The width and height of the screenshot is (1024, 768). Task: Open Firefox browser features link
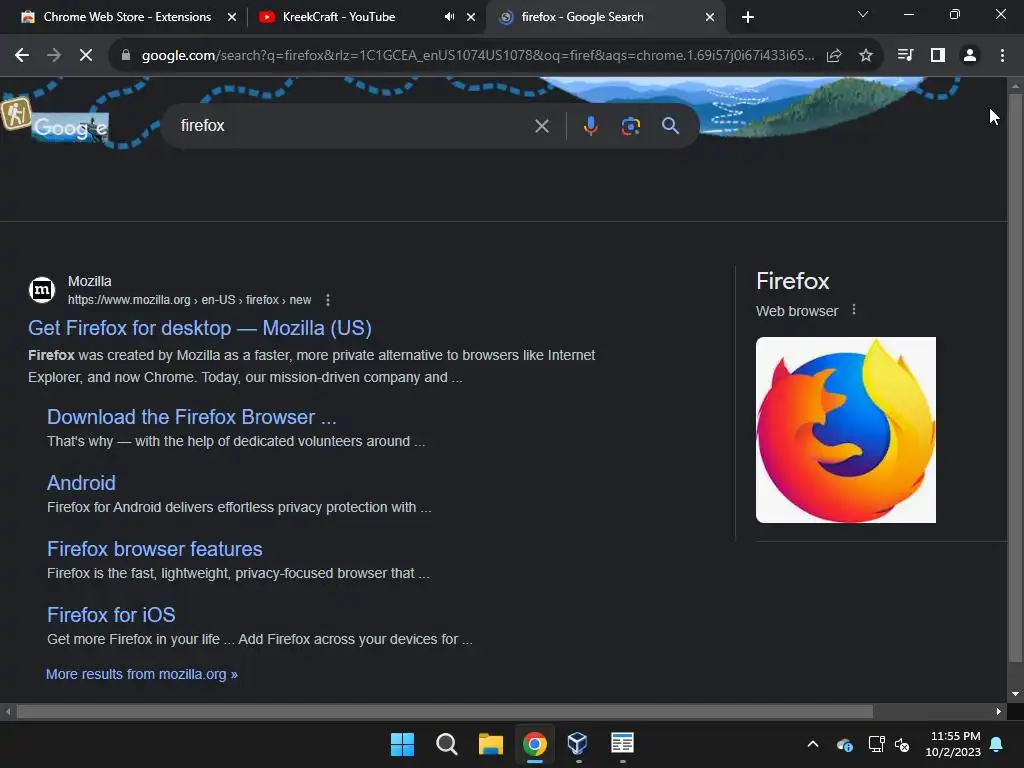coord(155,549)
